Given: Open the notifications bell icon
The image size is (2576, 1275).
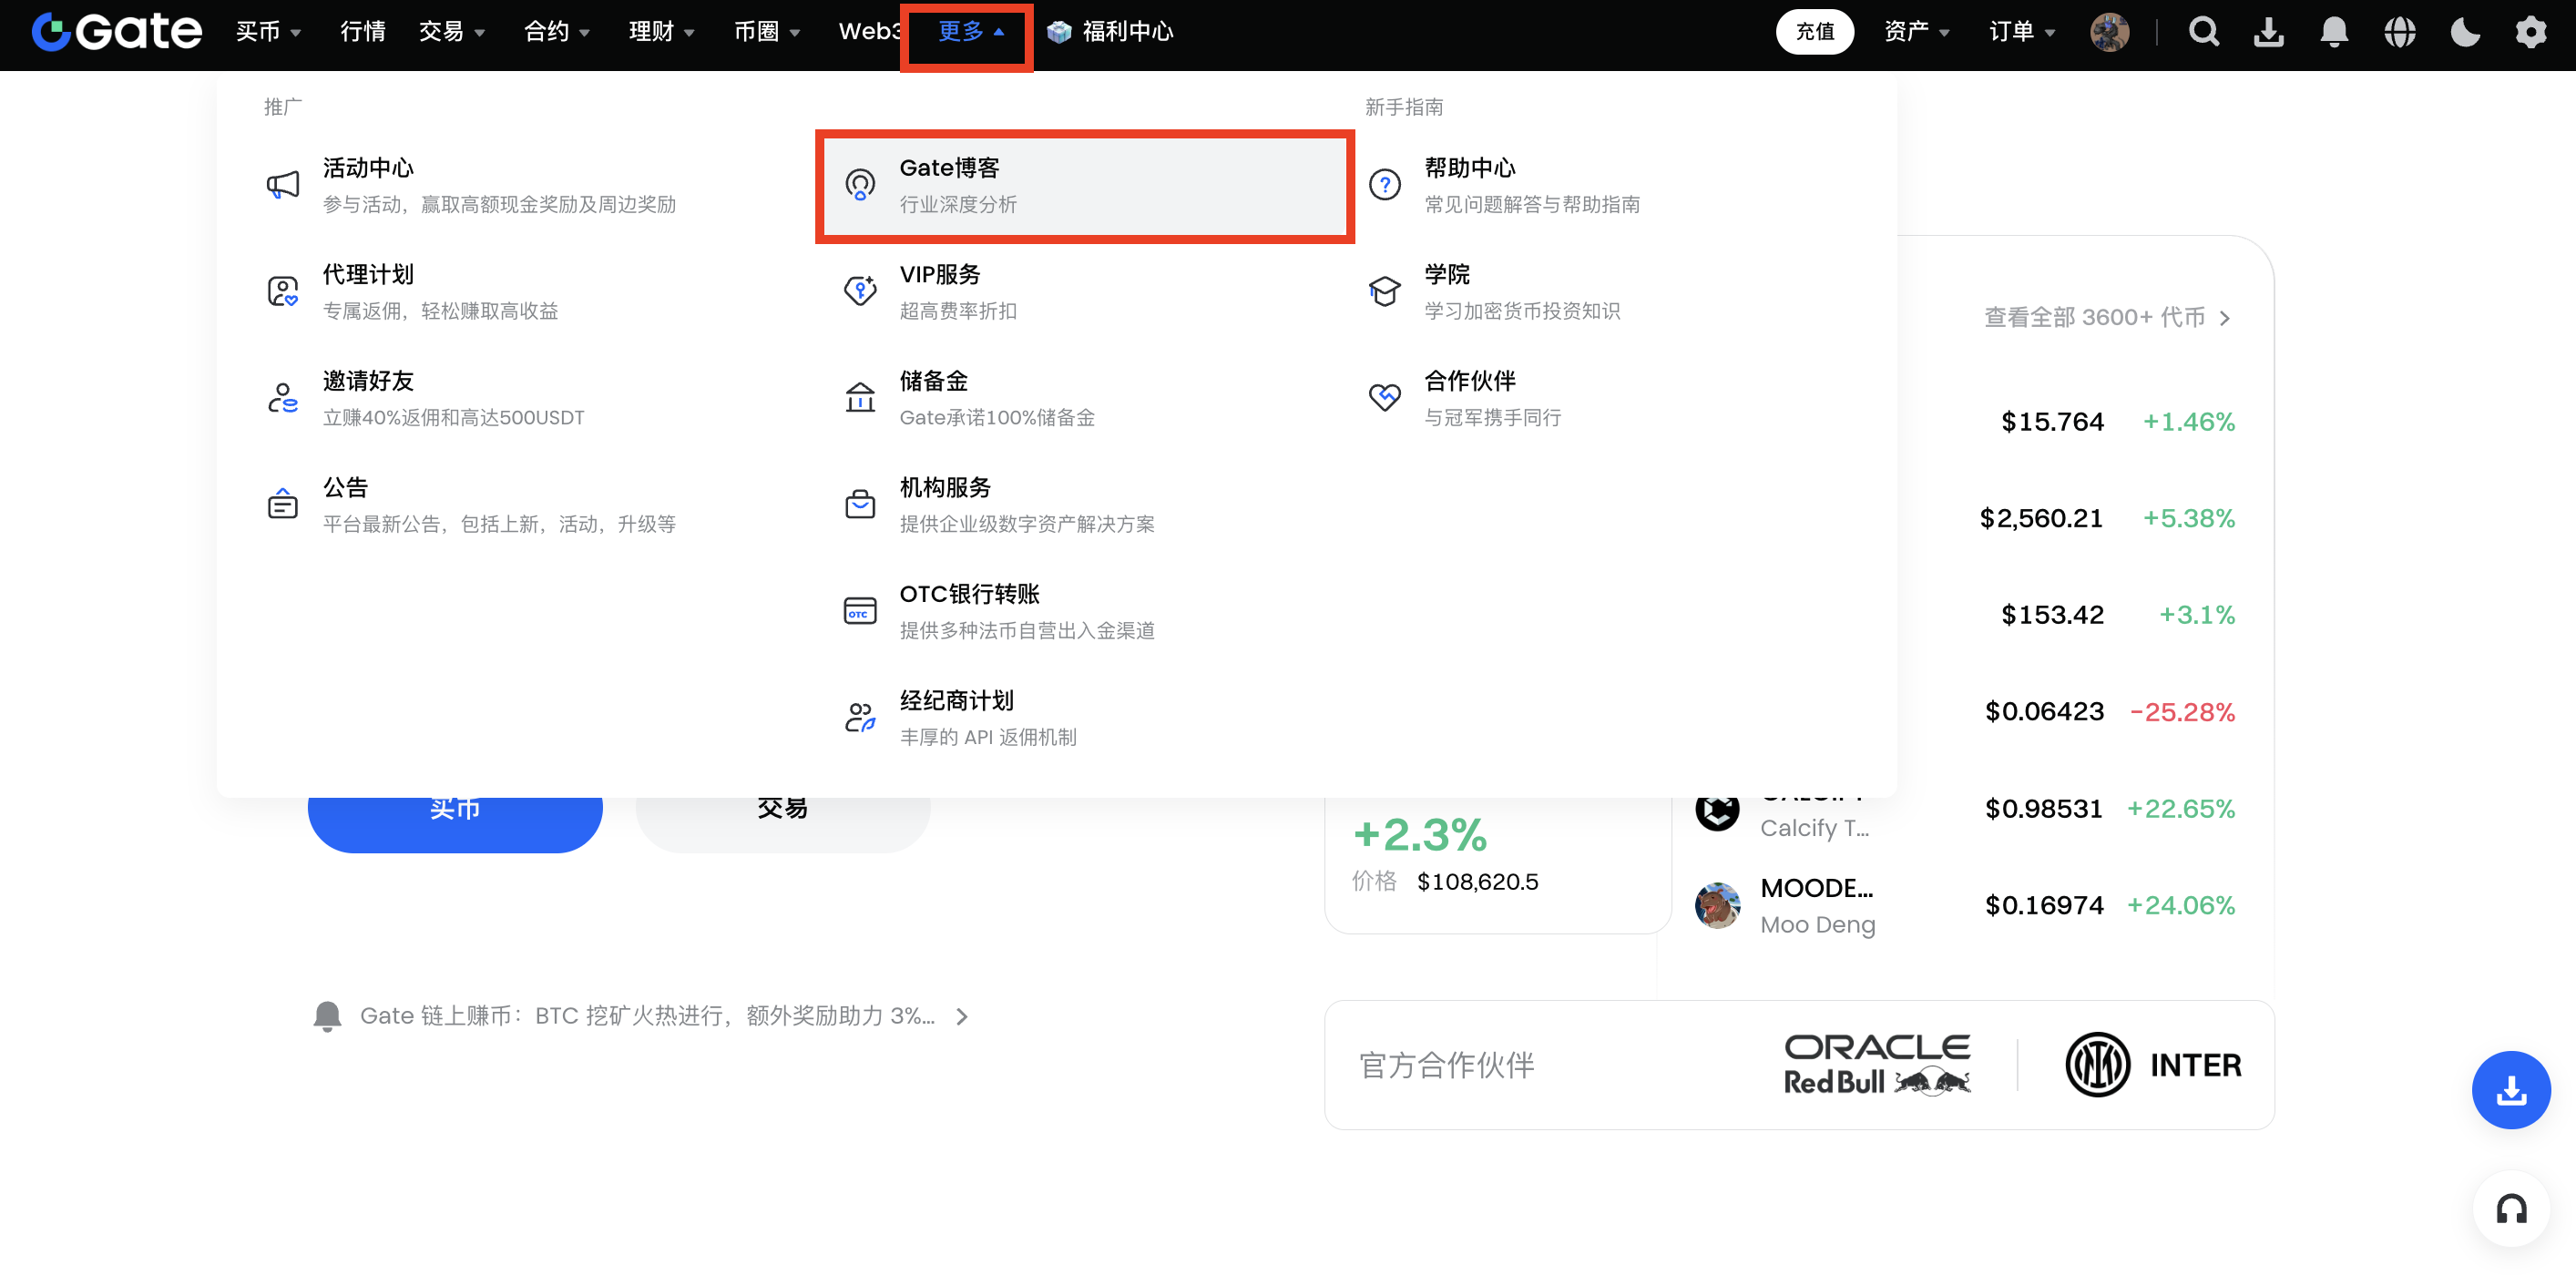Looking at the screenshot, I should click(2333, 32).
